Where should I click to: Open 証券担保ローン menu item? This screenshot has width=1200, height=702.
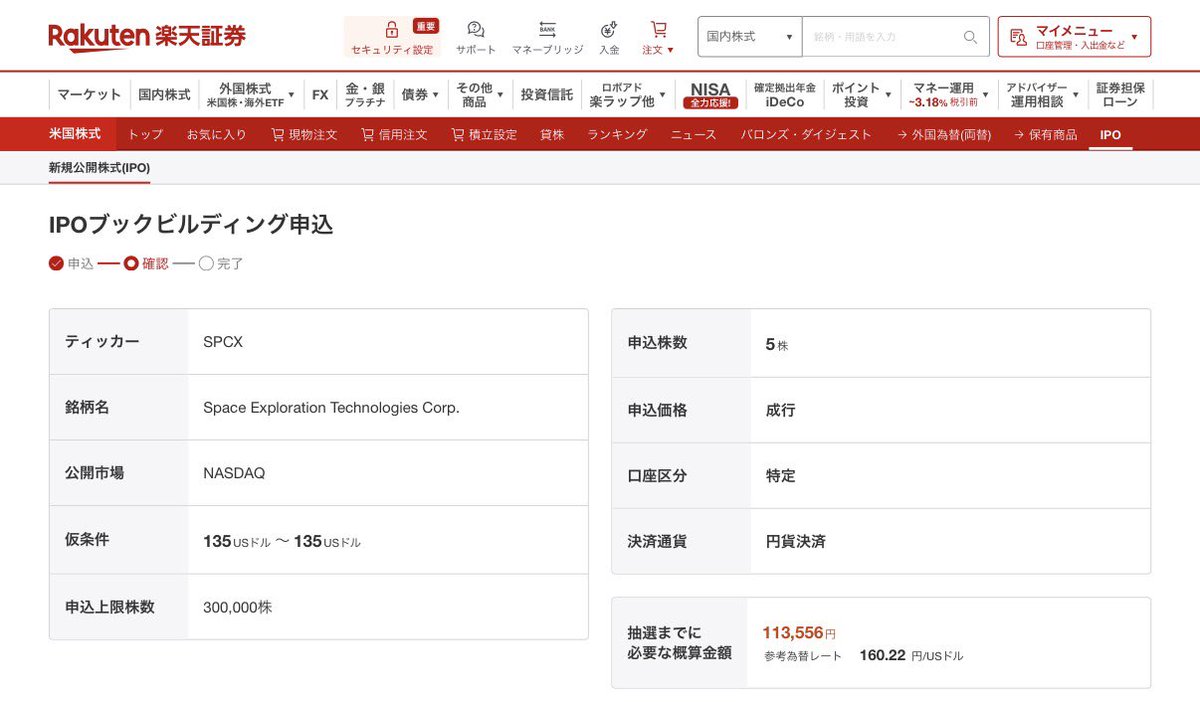tap(1120, 95)
